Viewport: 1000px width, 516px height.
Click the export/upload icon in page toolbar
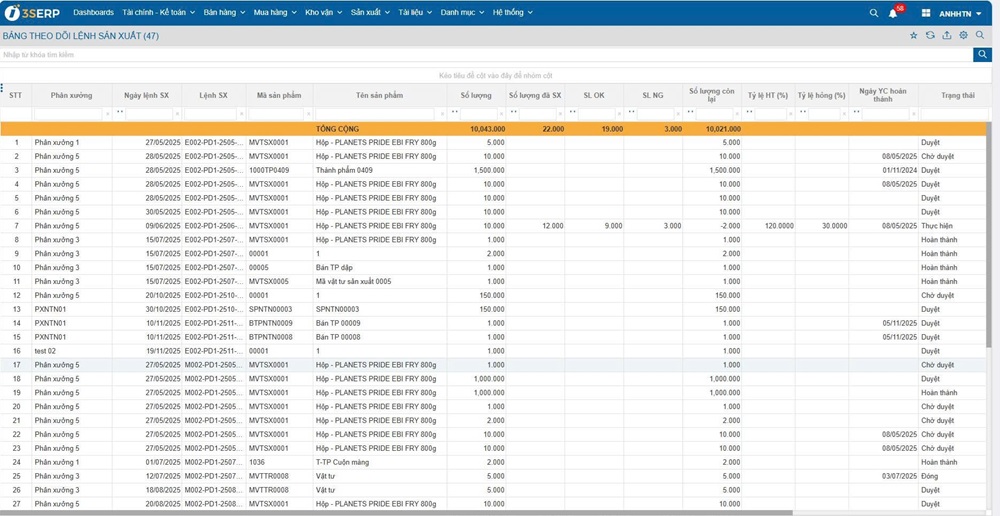pos(947,35)
